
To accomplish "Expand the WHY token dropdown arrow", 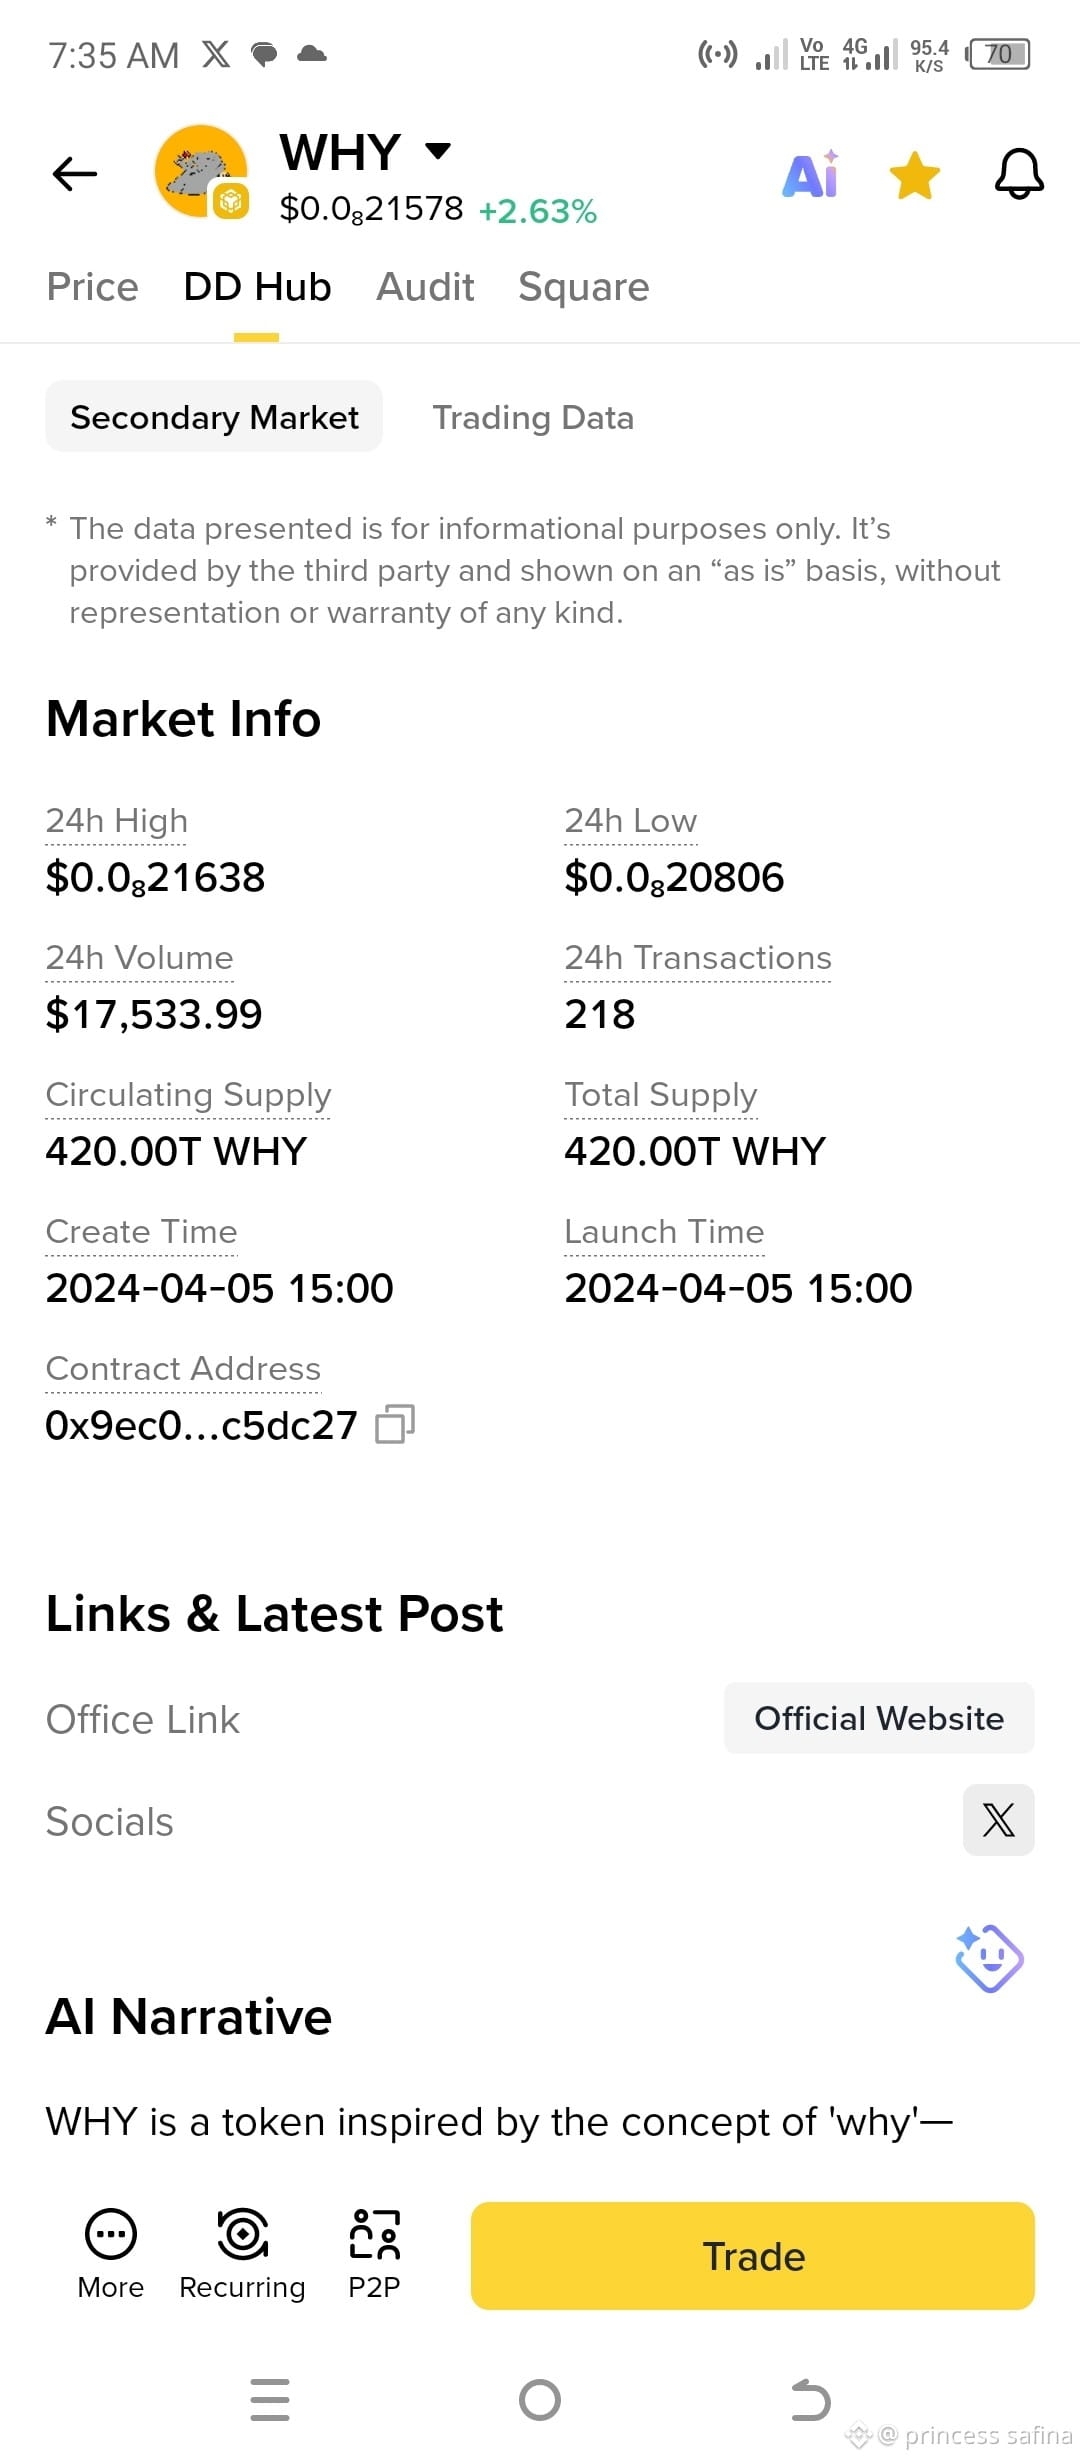I will [438, 151].
